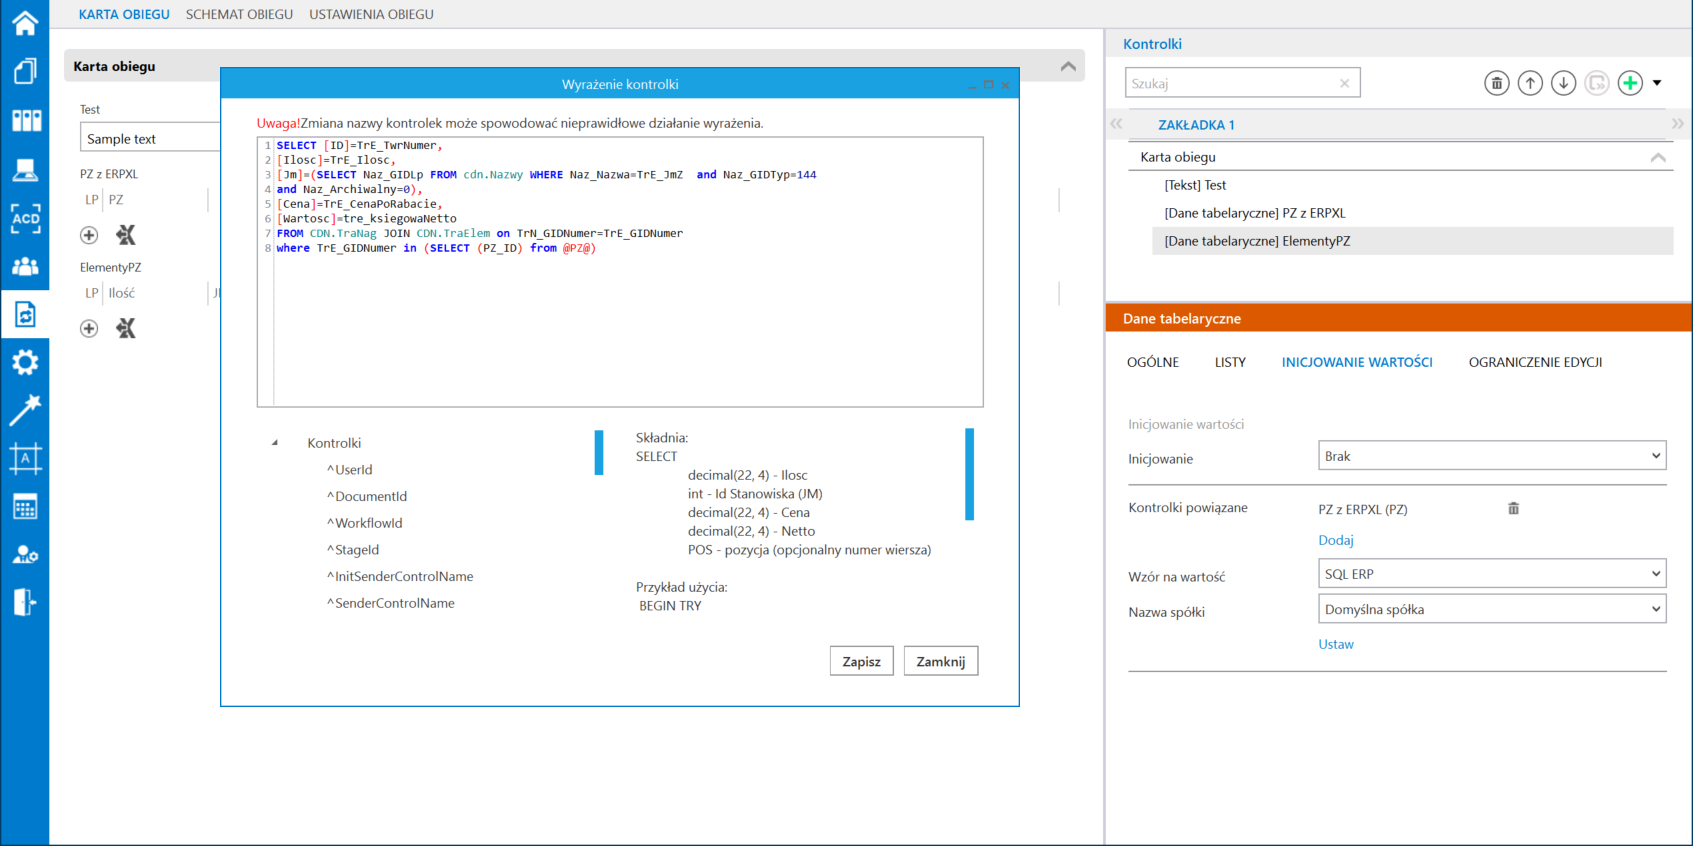Screen dimensions: 1693x846
Task: Open the calendar icon in the sidebar
Action: [25, 507]
